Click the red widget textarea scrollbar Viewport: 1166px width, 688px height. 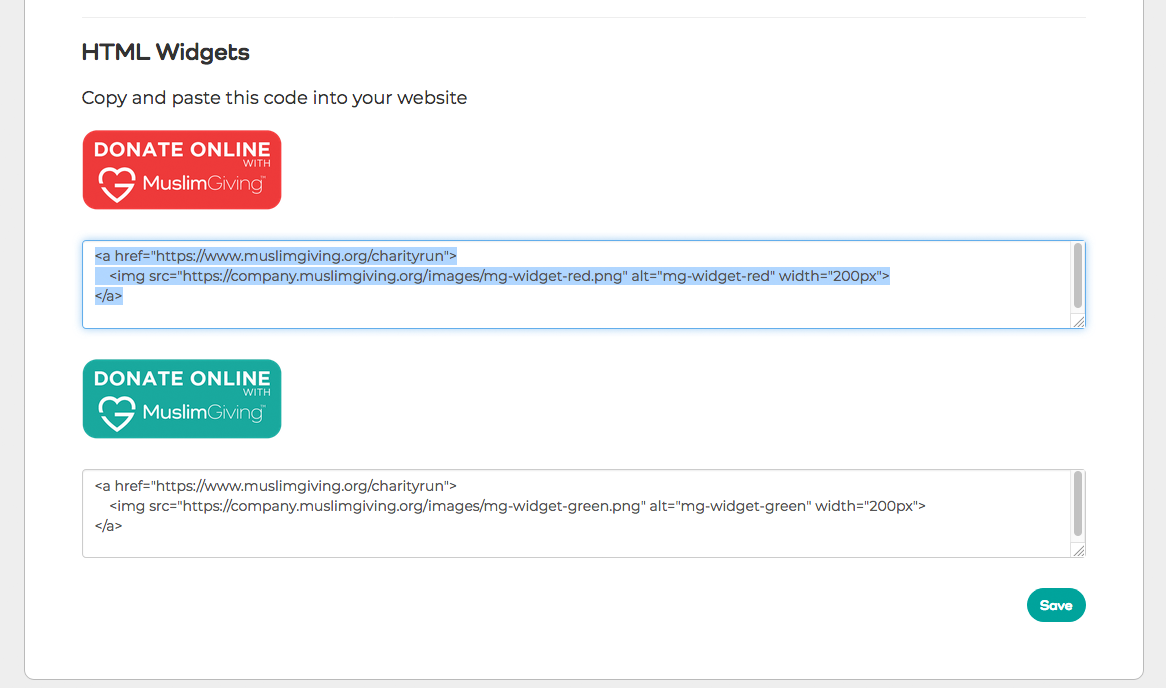click(1078, 275)
